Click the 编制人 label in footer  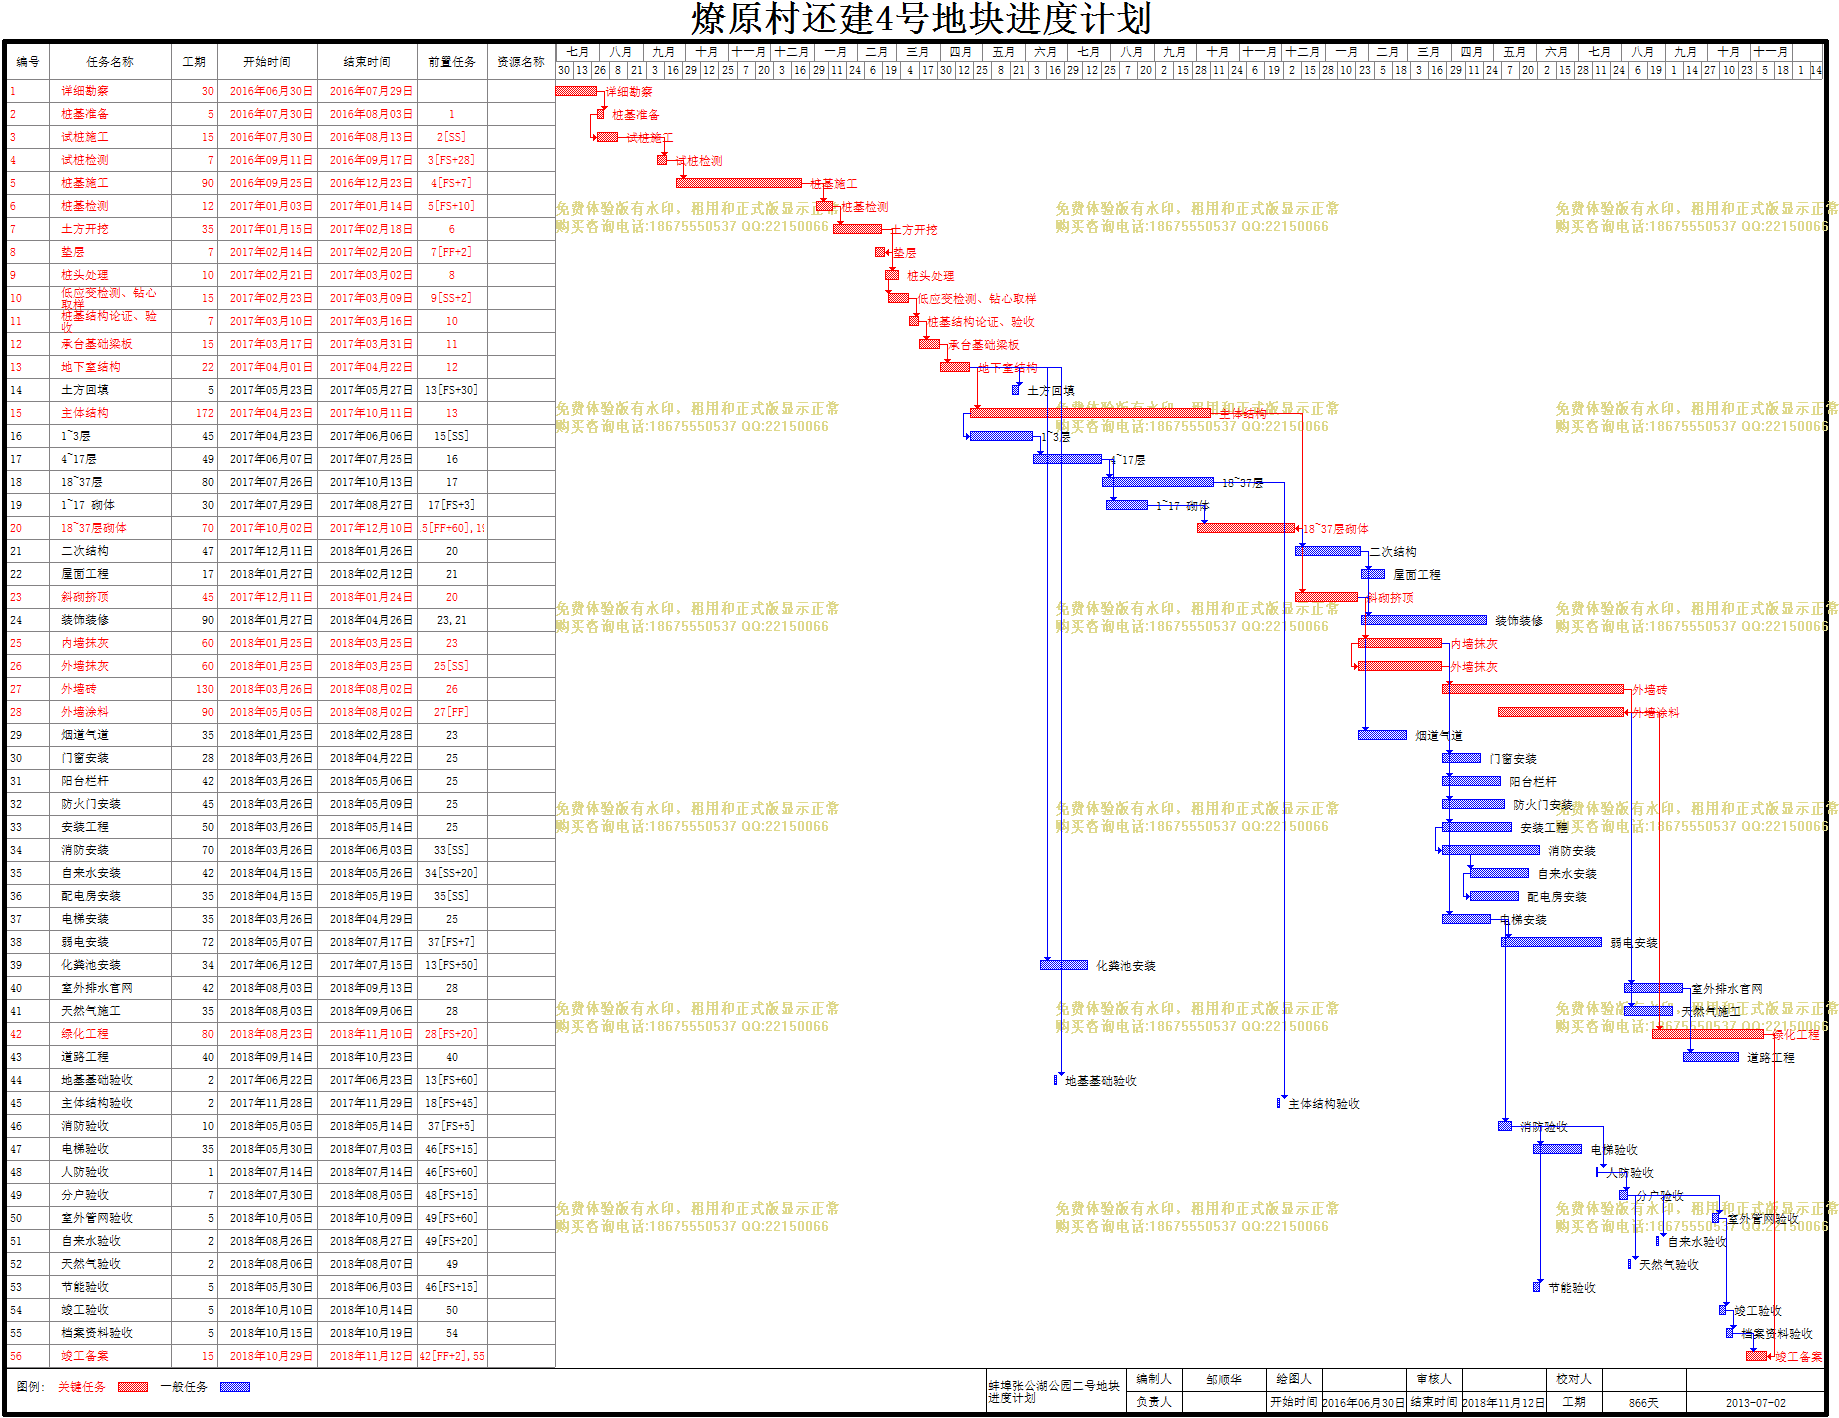pos(1154,1379)
